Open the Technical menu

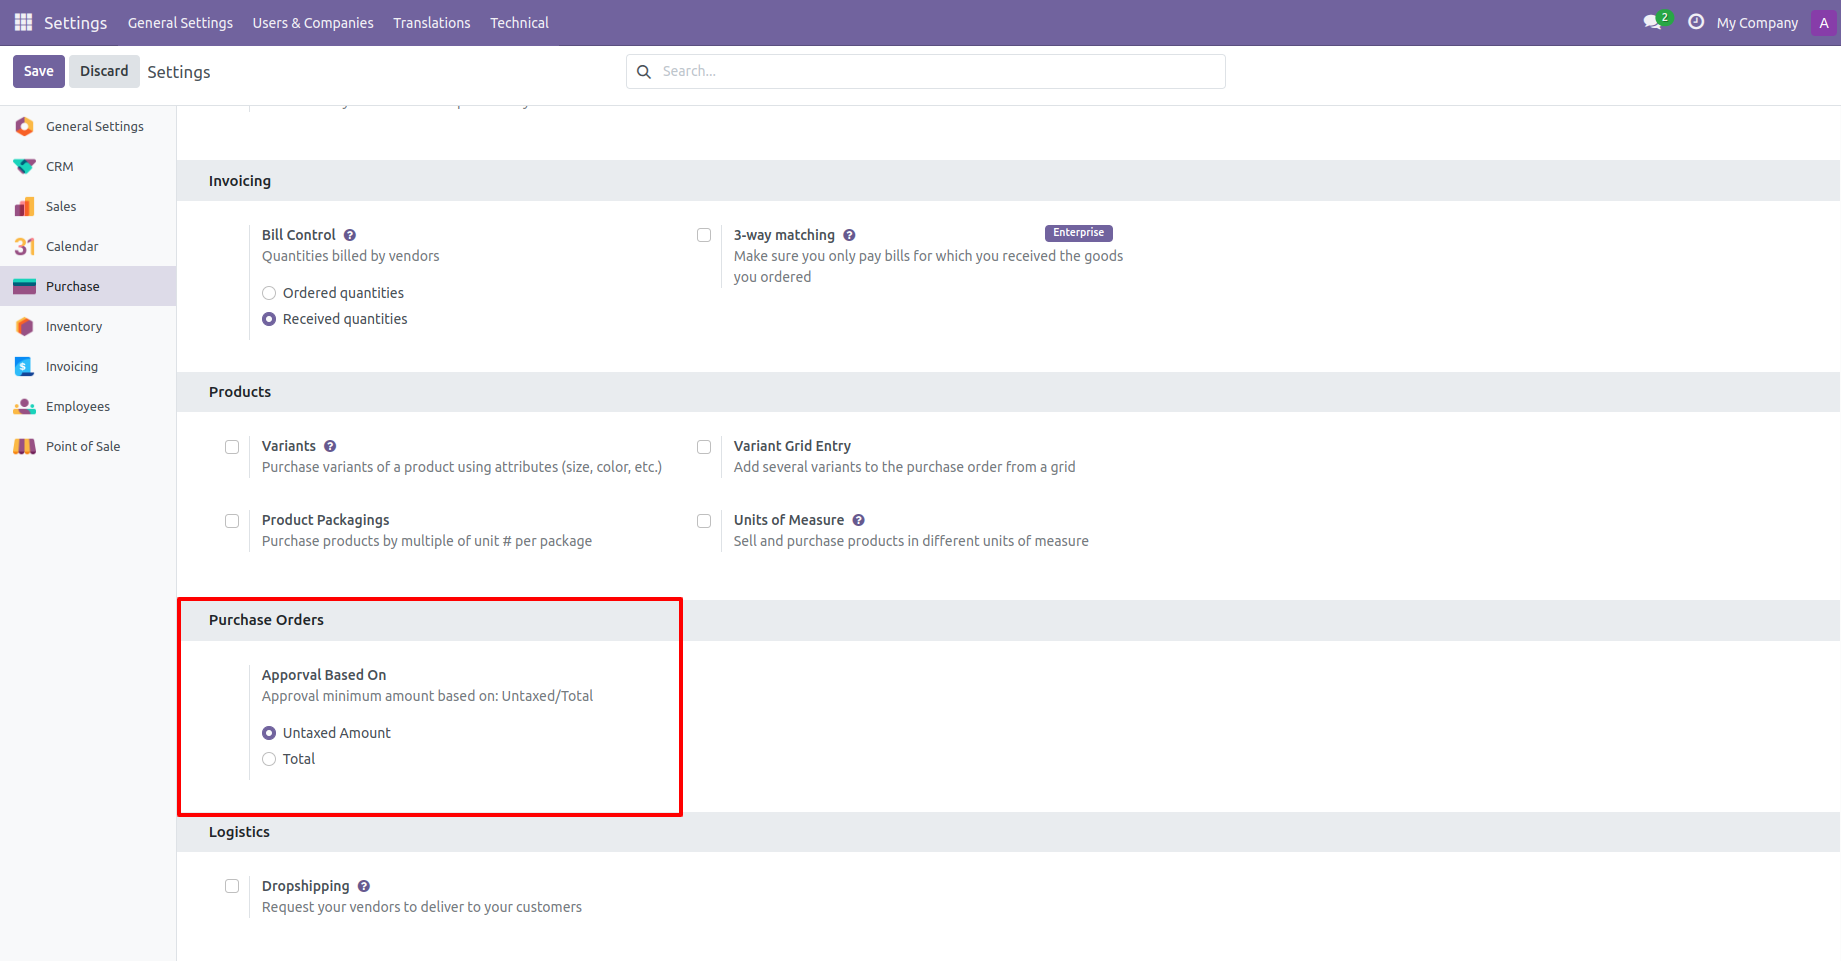[x=519, y=22]
